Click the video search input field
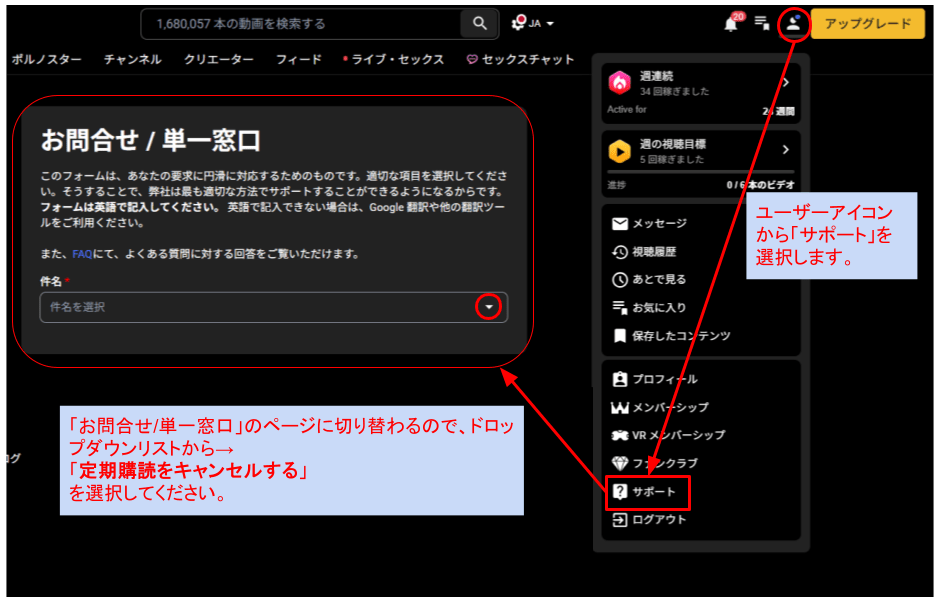The image size is (940, 602). [300, 23]
